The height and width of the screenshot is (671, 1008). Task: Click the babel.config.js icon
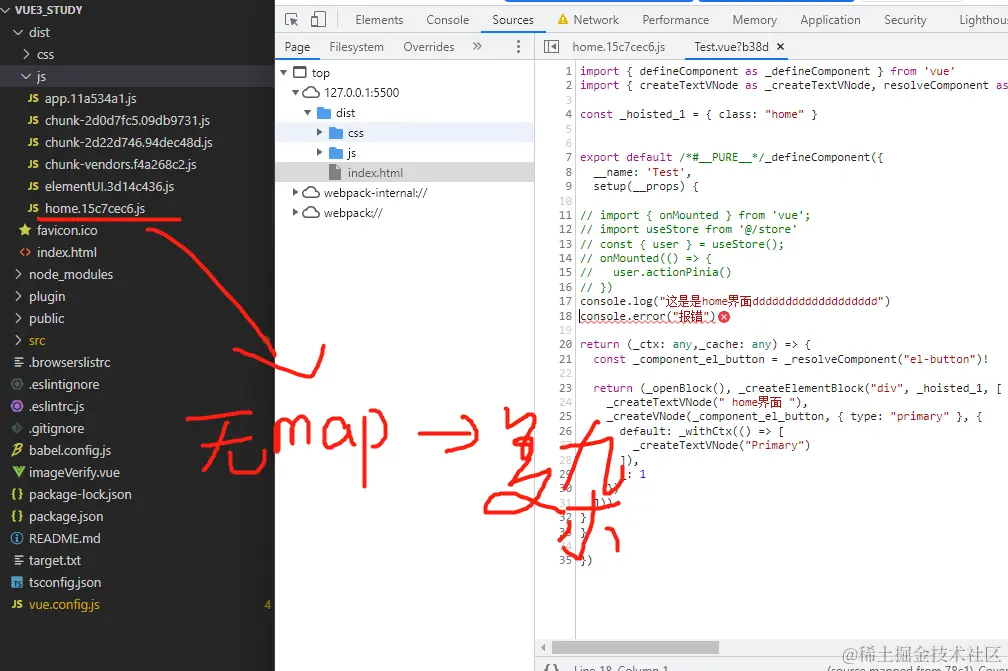[17, 450]
